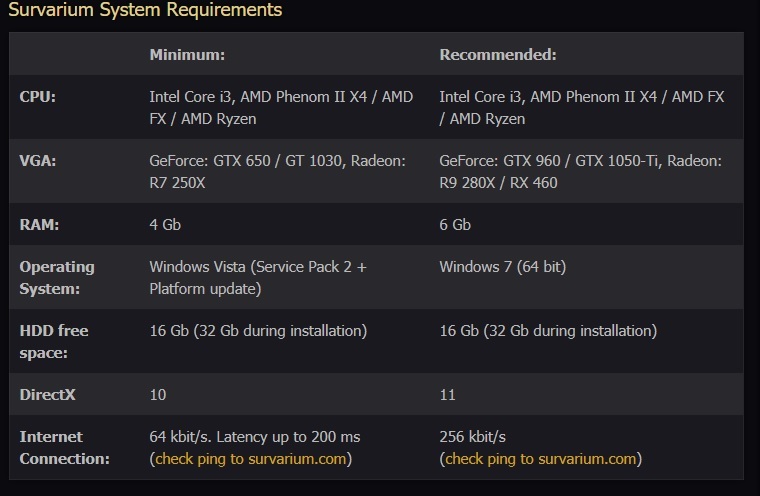Click the Windows Vista minimum OS text
Screen dimensions: 760x496
pos(258,278)
